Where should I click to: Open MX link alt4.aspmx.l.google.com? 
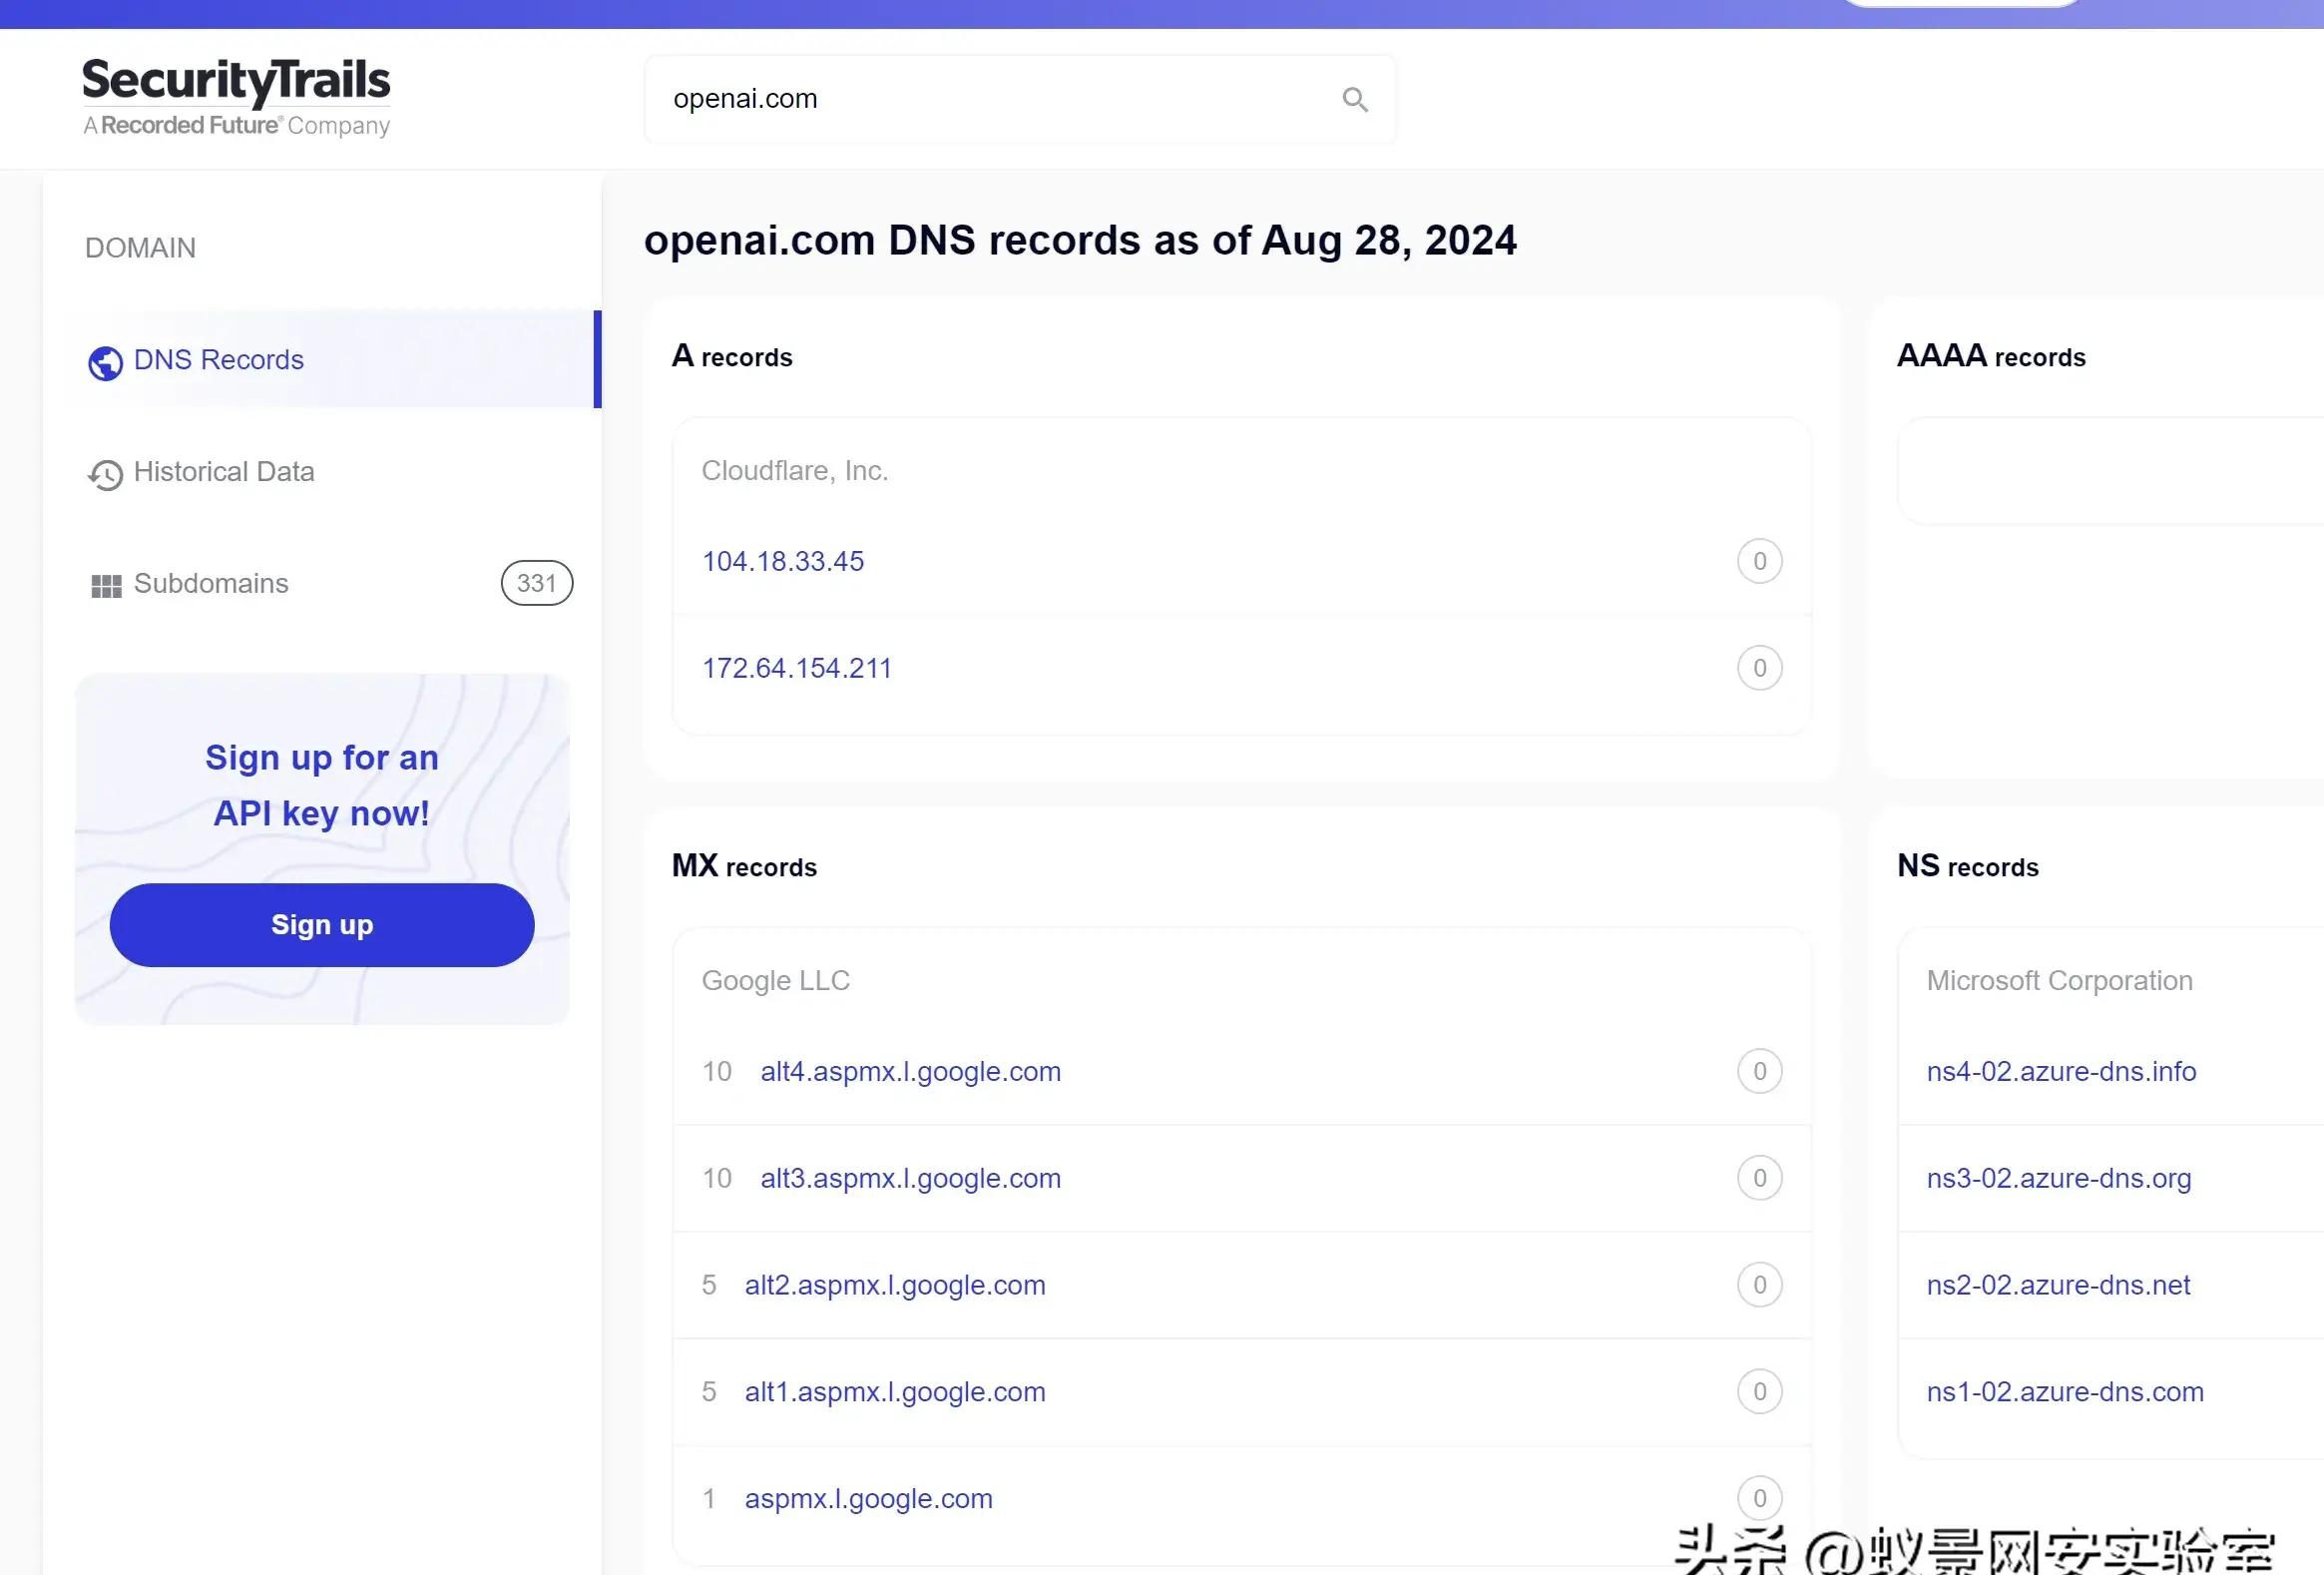(911, 1071)
